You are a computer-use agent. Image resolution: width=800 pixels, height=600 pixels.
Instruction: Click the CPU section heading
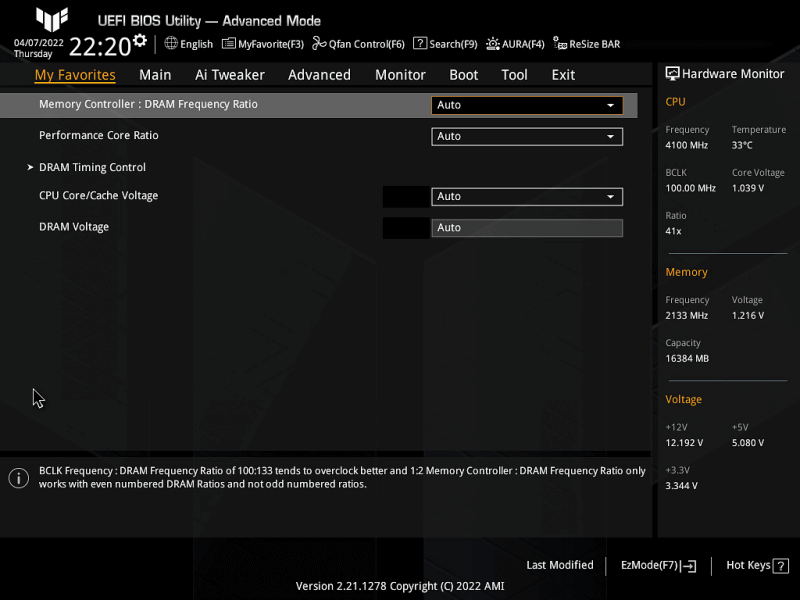(676, 102)
